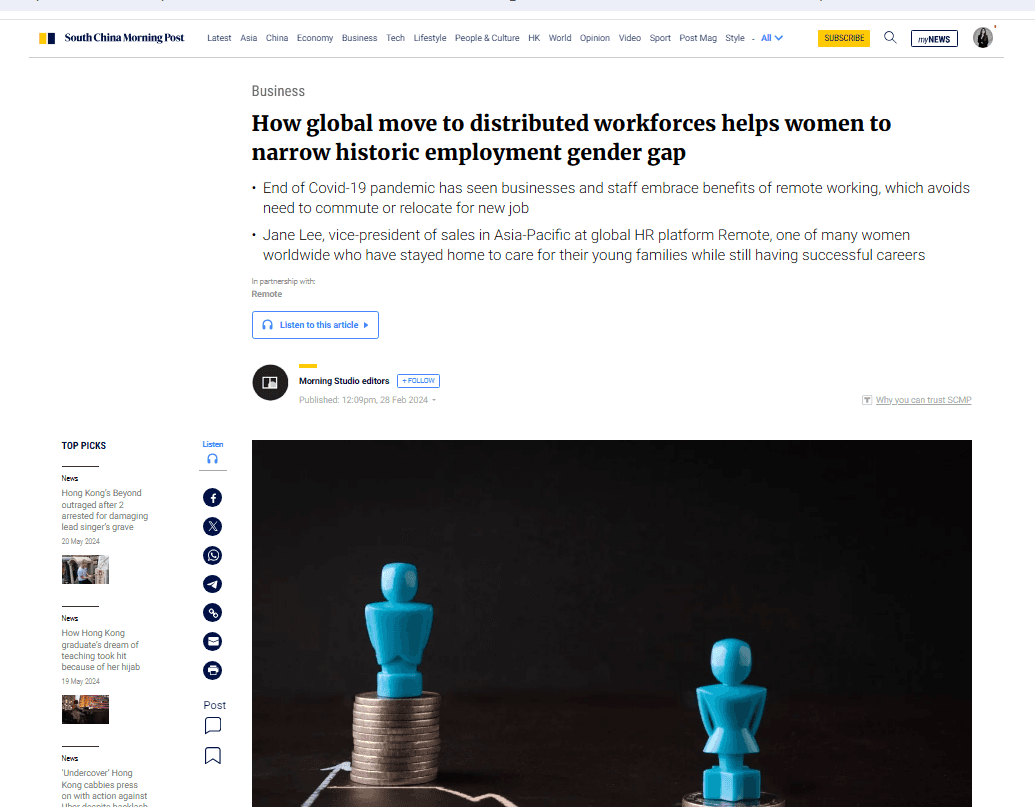Open Hong Kong's Beyond story thumbnail

coord(85,569)
